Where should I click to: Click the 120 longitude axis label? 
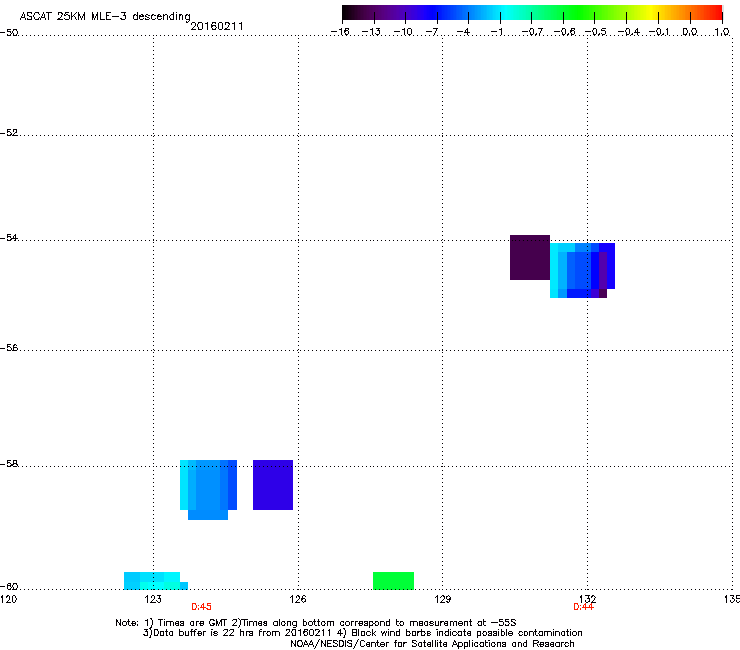(x=9, y=599)
